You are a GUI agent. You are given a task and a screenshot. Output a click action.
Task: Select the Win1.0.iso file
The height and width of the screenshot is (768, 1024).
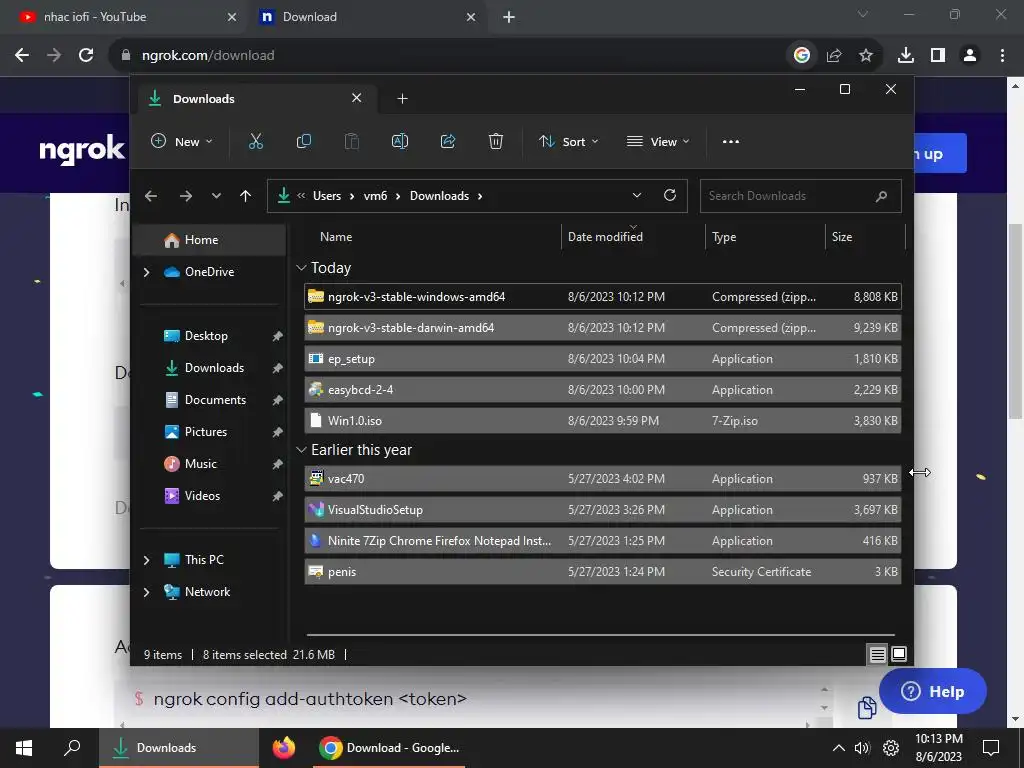603,421
